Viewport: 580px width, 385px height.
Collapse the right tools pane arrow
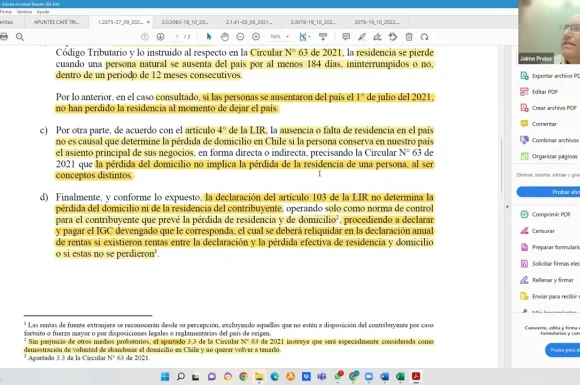507,206
